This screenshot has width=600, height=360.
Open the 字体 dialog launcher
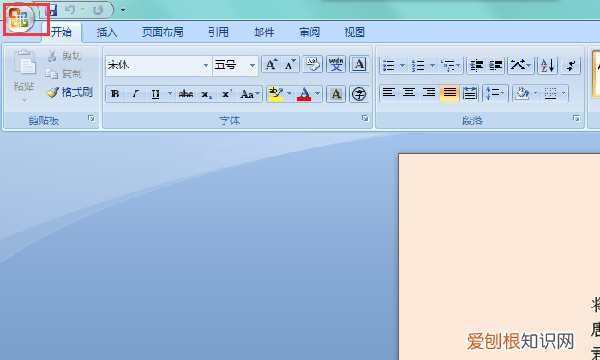[365, 119]
